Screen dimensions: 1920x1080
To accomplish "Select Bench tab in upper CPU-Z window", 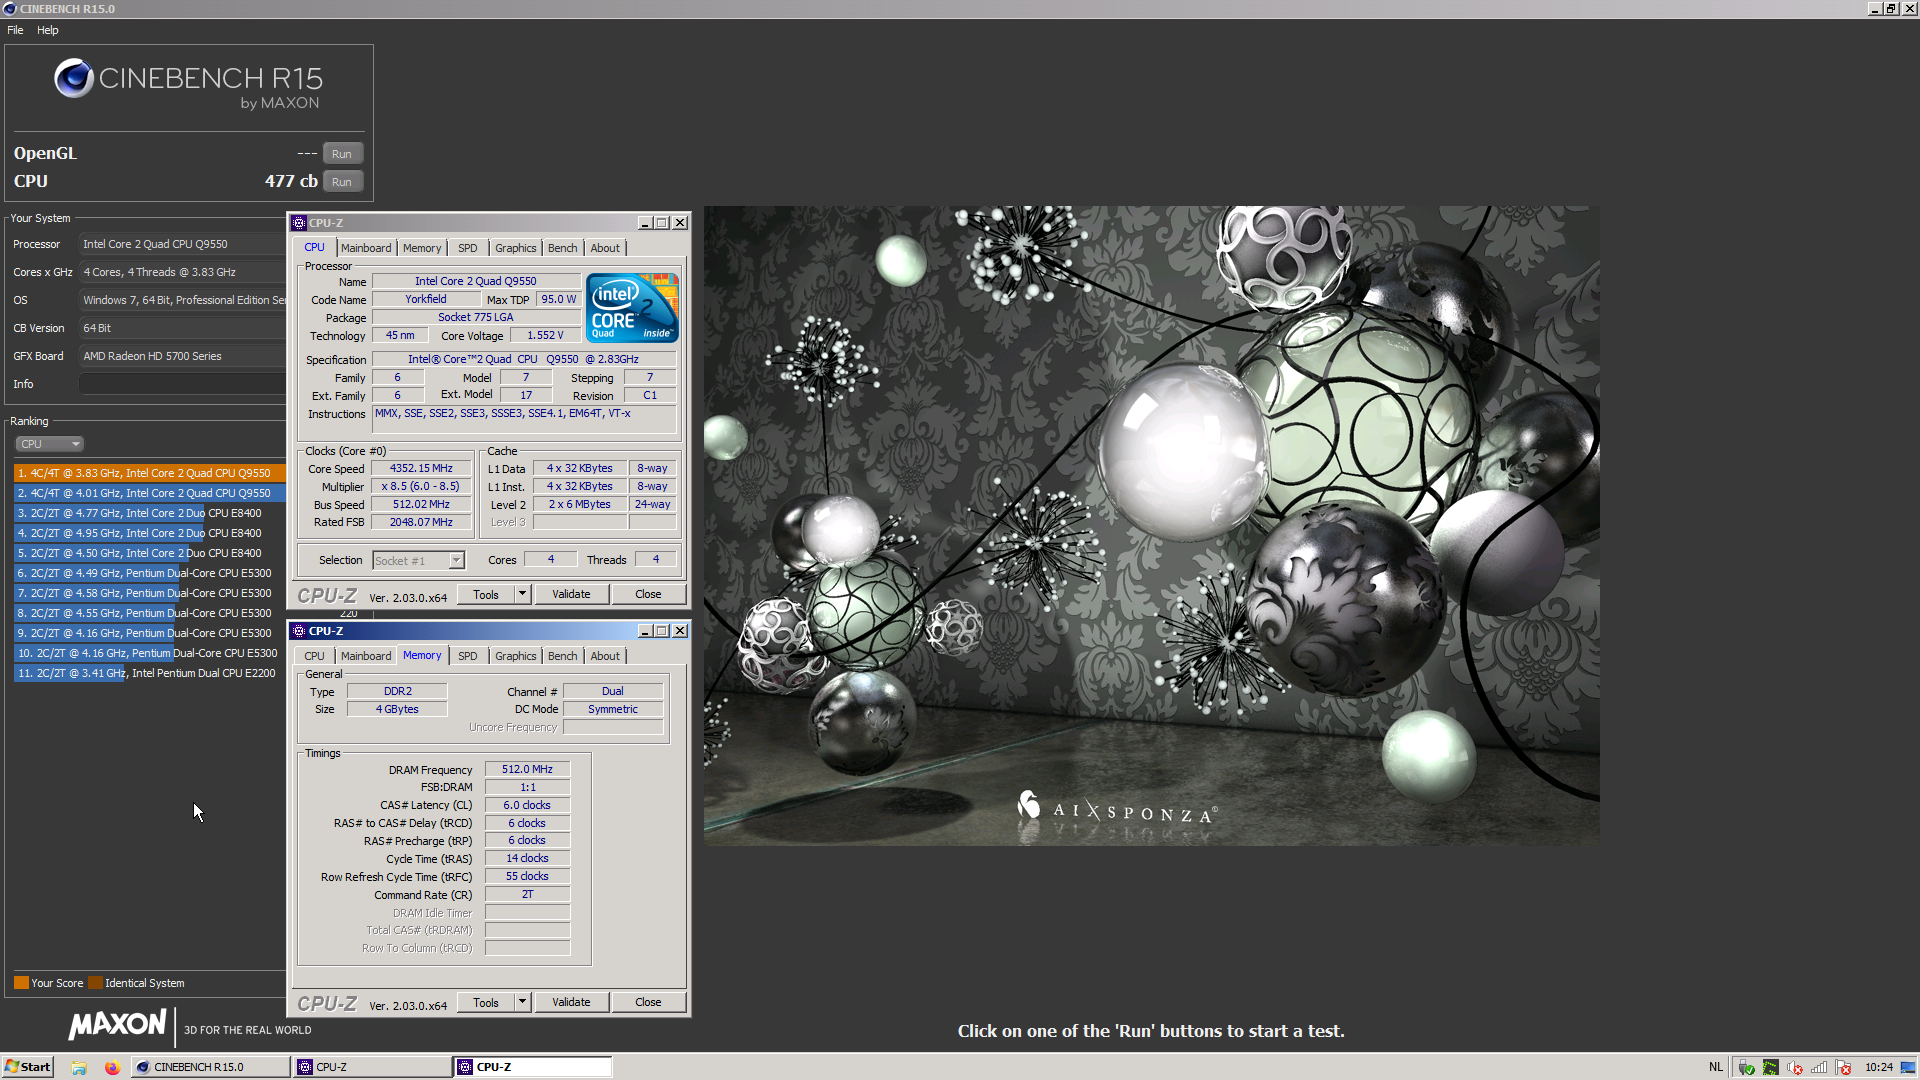I will [x=563, y=248].
